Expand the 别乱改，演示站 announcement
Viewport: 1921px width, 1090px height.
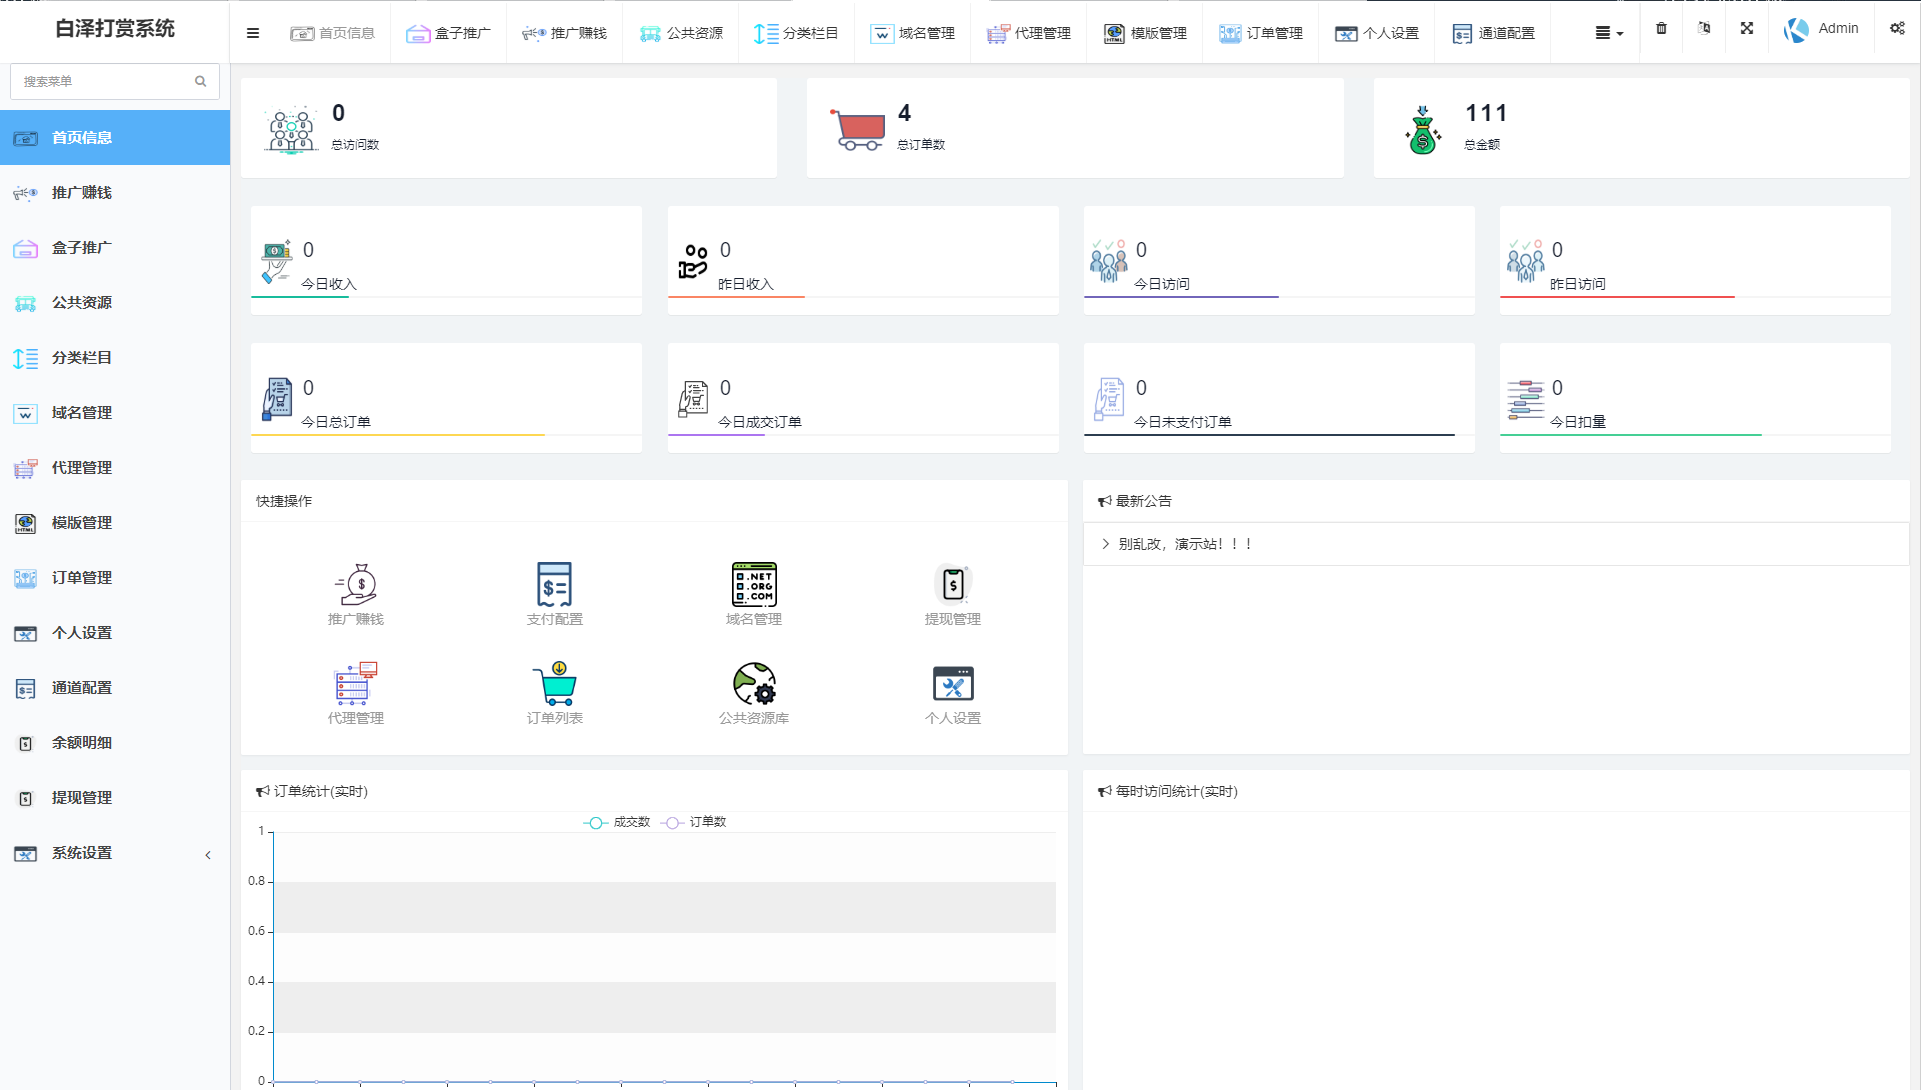[1184, 544]
